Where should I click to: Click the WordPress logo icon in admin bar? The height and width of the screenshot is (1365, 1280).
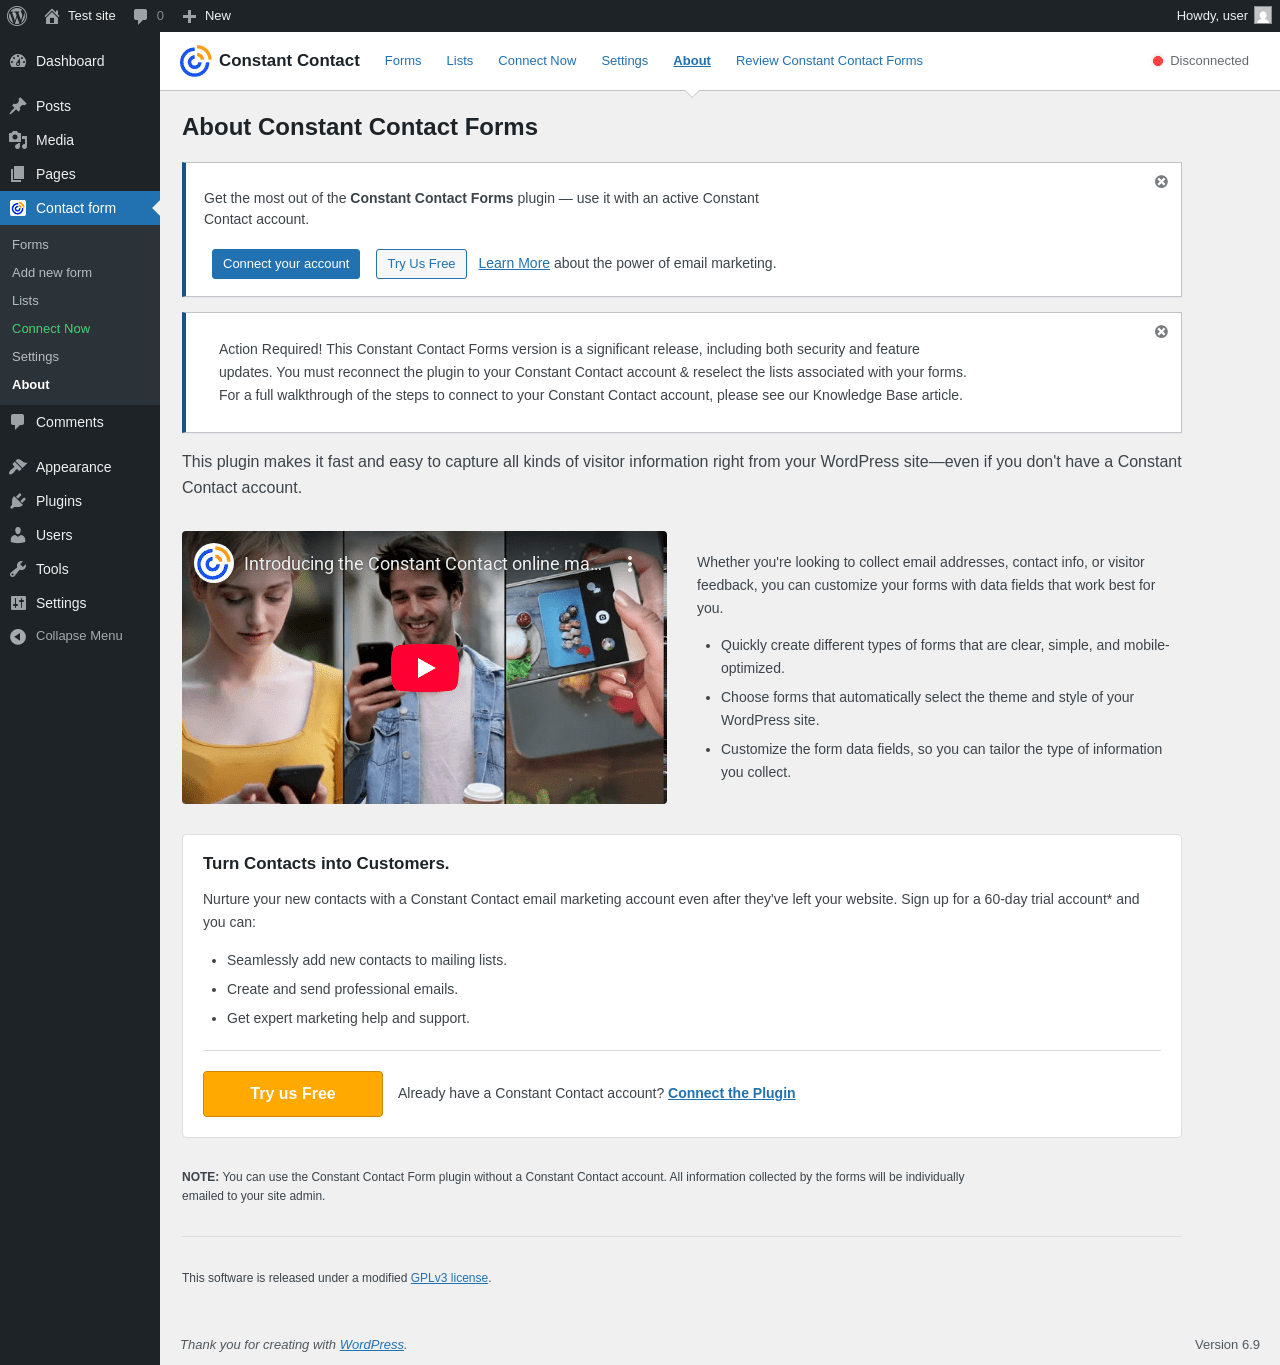(x=17, y=16)
